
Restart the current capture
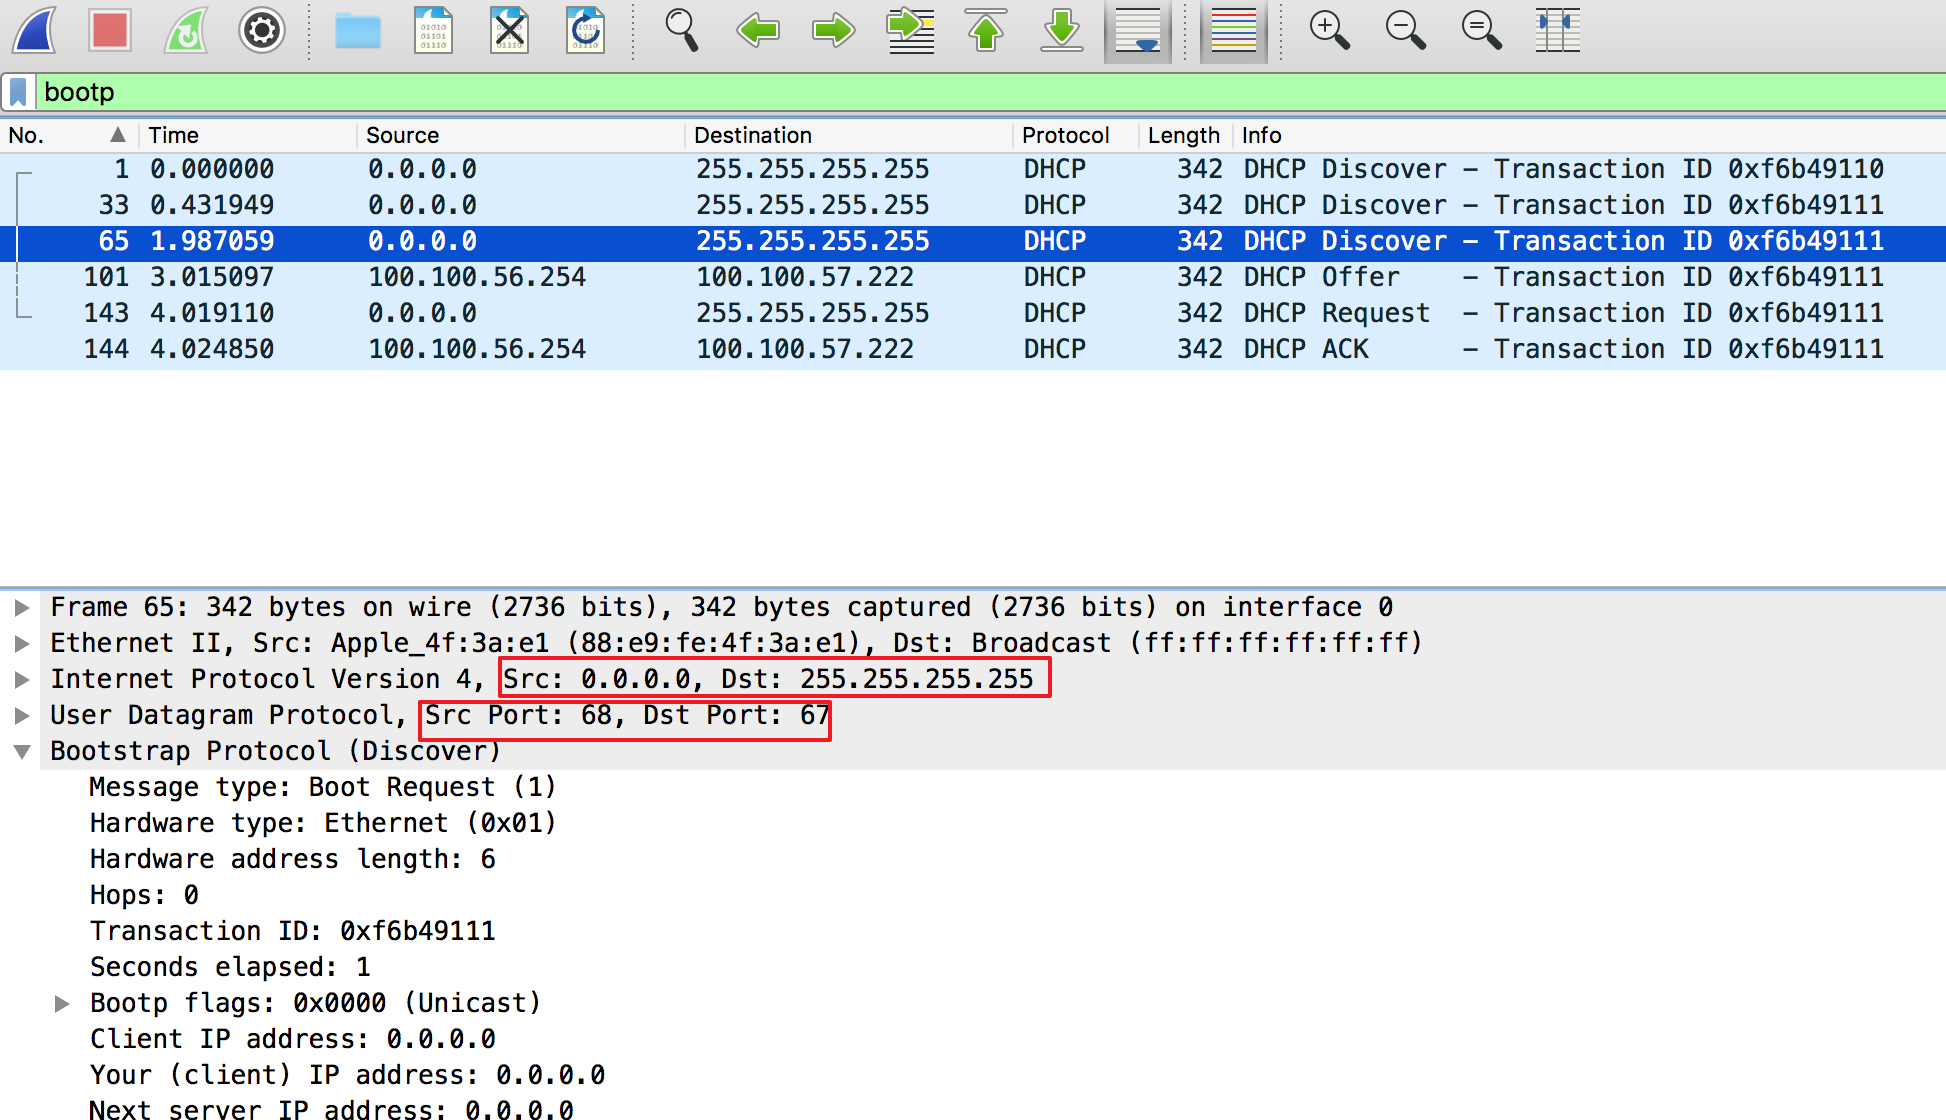coord(185,30)
